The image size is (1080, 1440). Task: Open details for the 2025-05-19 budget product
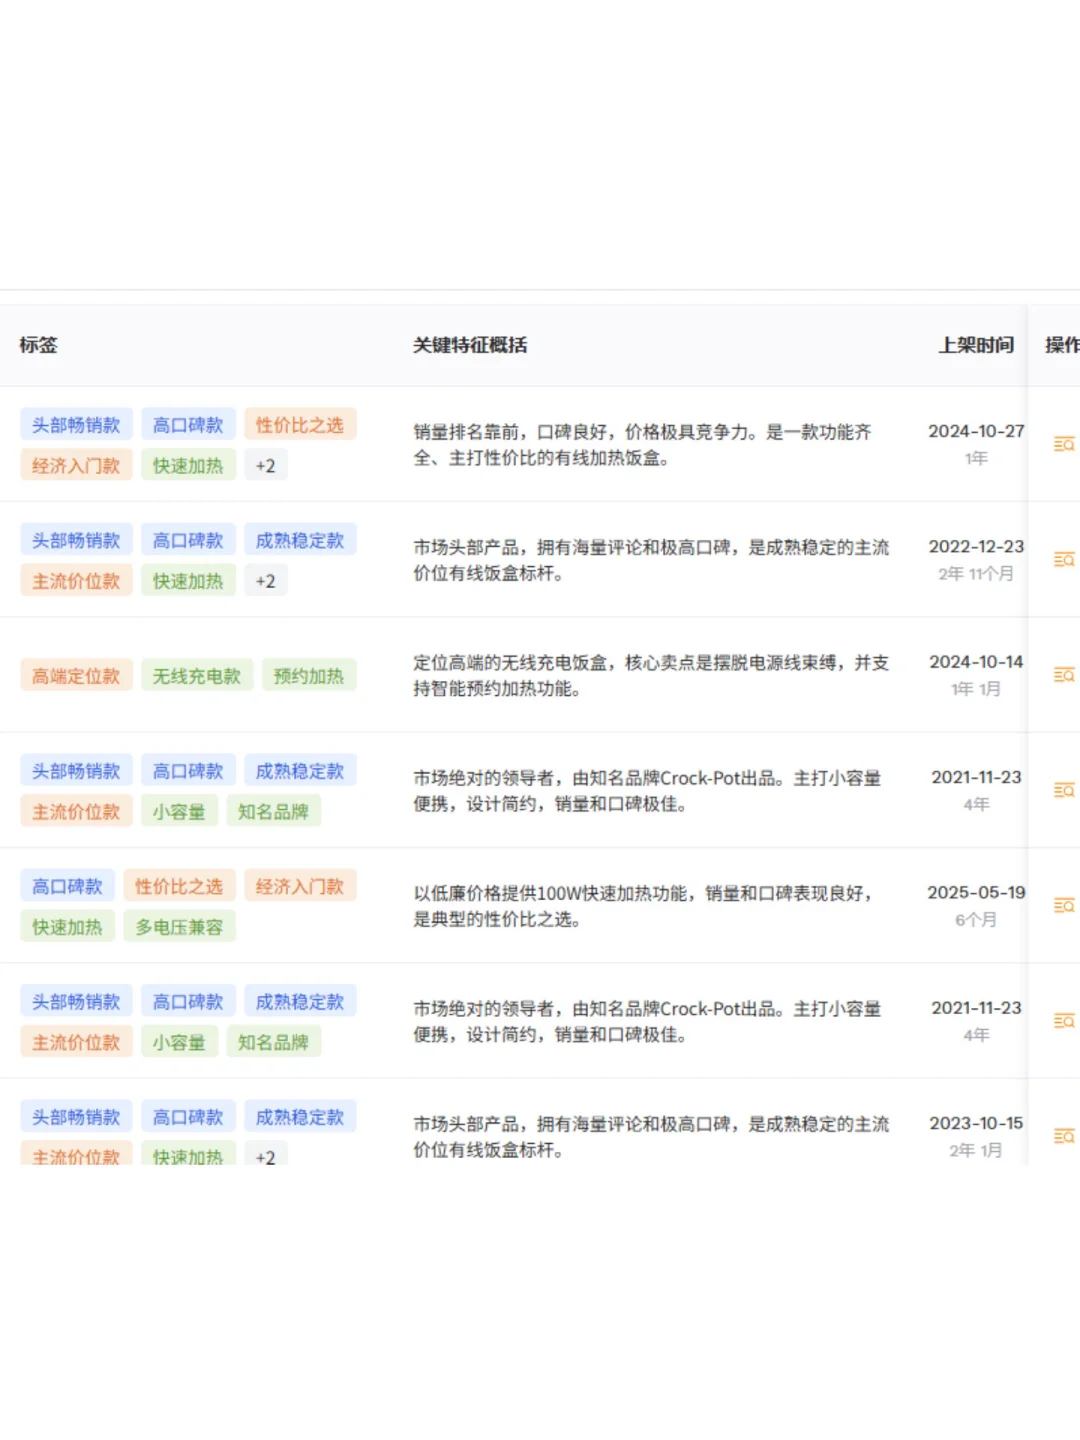click(x=1062, y=904)
